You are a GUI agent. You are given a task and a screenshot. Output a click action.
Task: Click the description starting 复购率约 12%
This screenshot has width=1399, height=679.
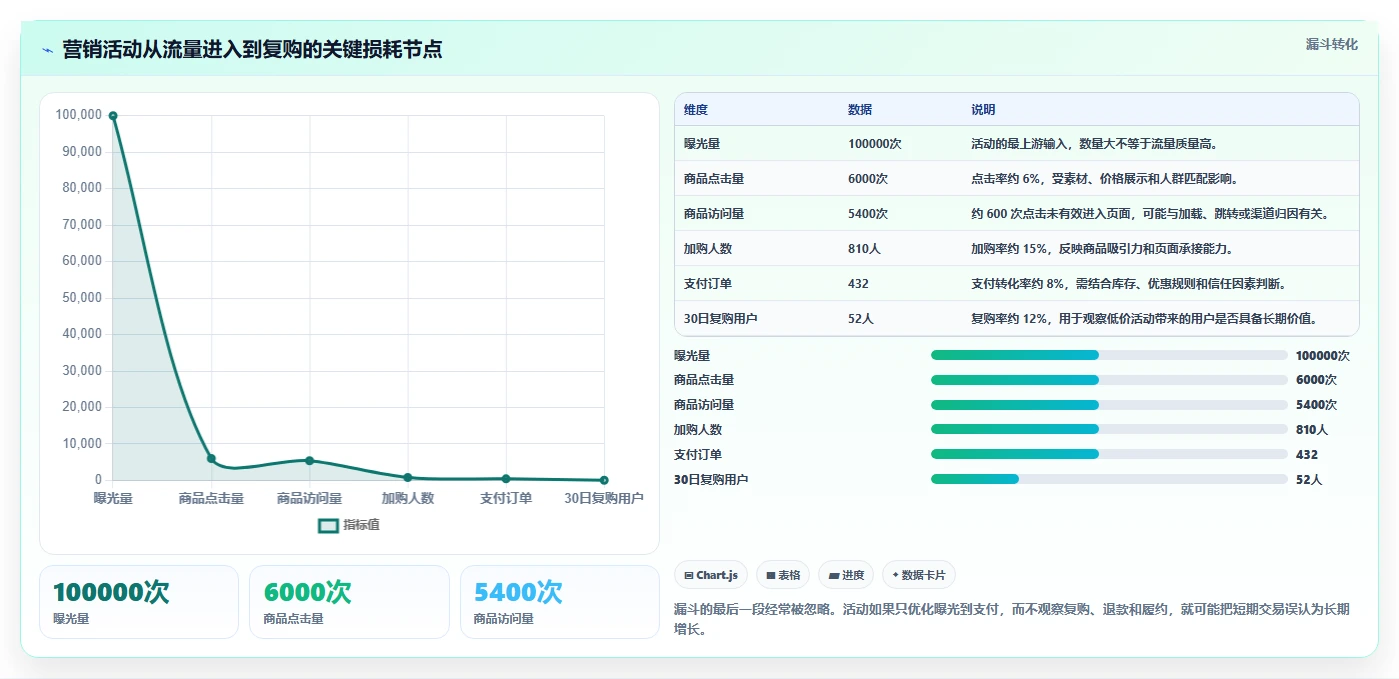(1147, 319)
